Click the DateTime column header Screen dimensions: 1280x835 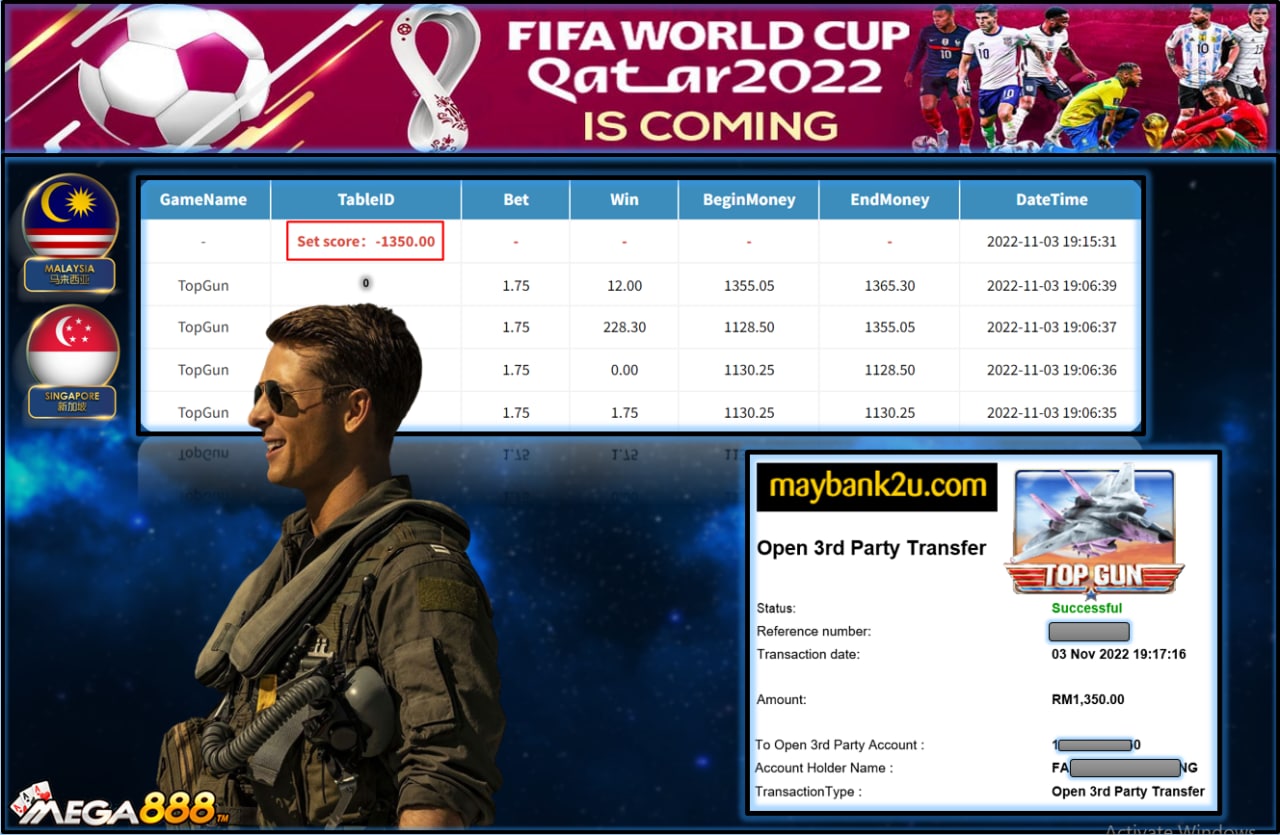pyautogui.click(x=1051, y=199)
